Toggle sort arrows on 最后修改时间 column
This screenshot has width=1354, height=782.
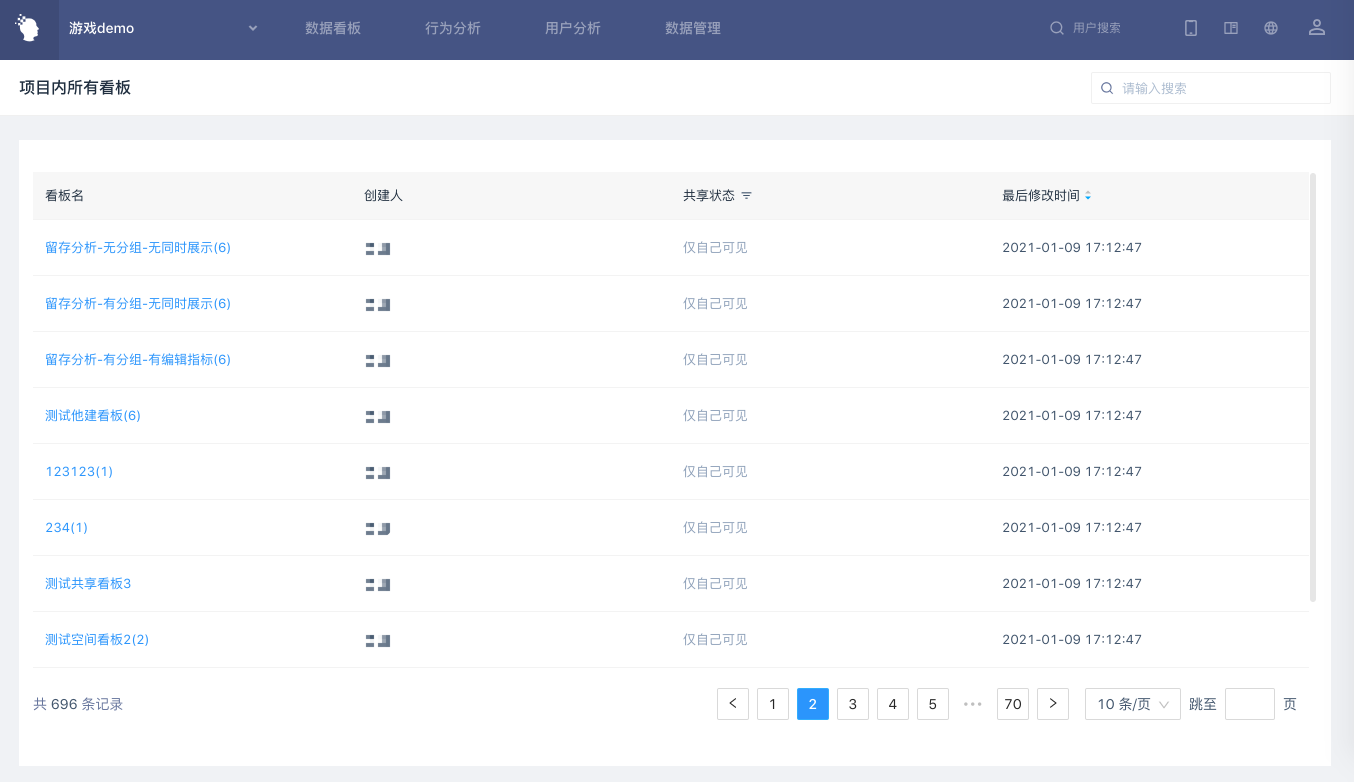pos(1088,196)
